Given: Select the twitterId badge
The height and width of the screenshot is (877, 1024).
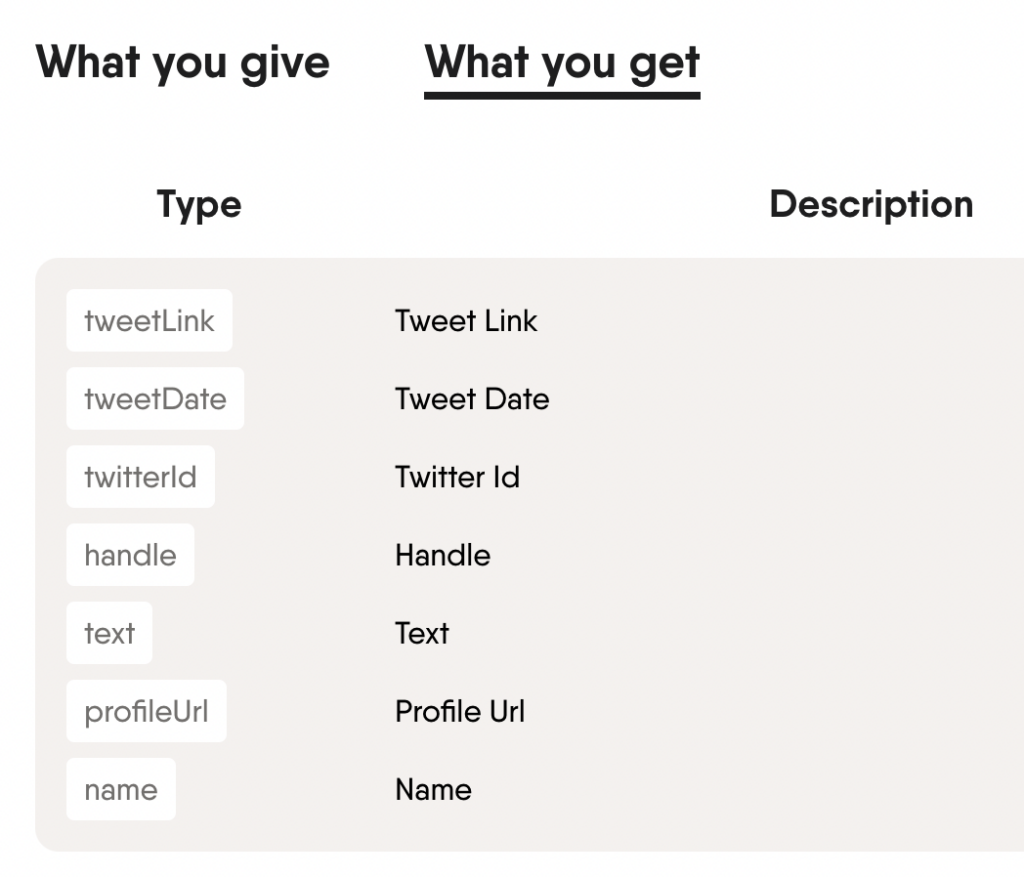Looking at the screenshot, I should click(140, 477).
